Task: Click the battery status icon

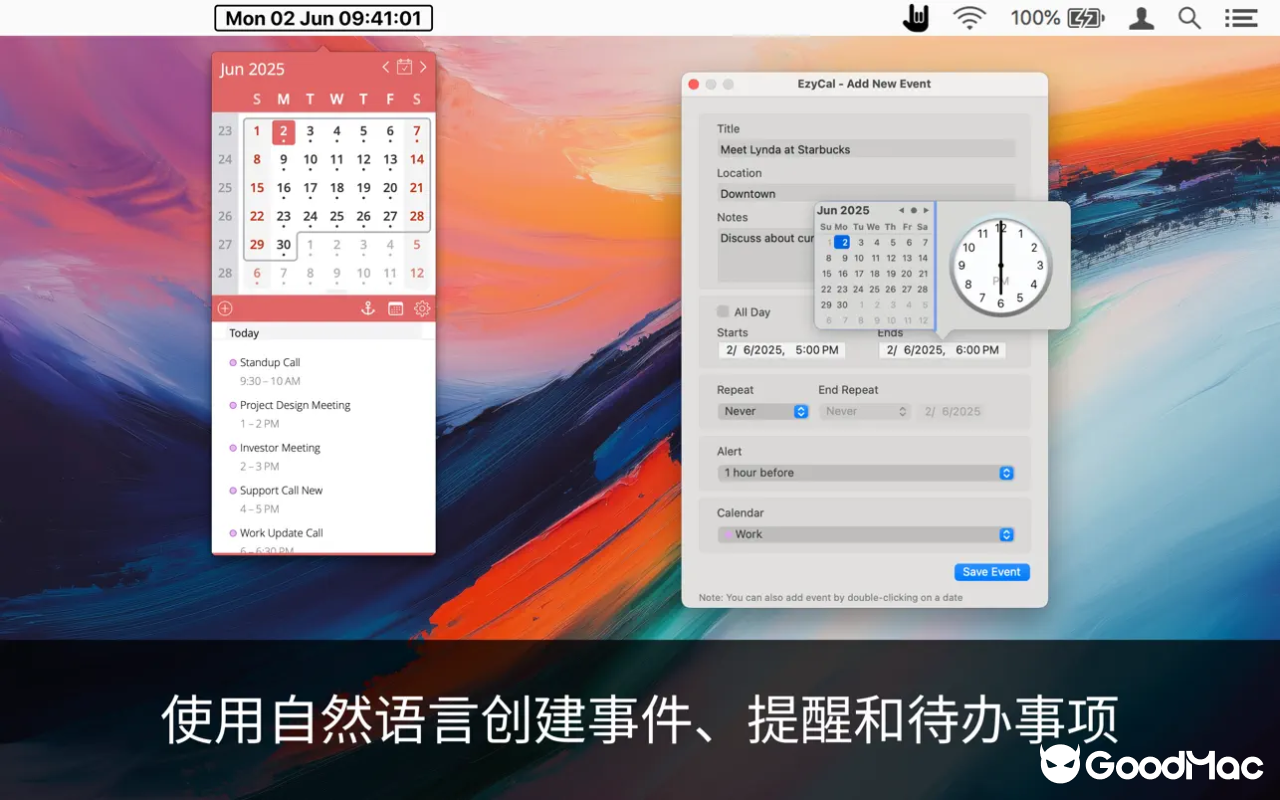Action: 1086,18
